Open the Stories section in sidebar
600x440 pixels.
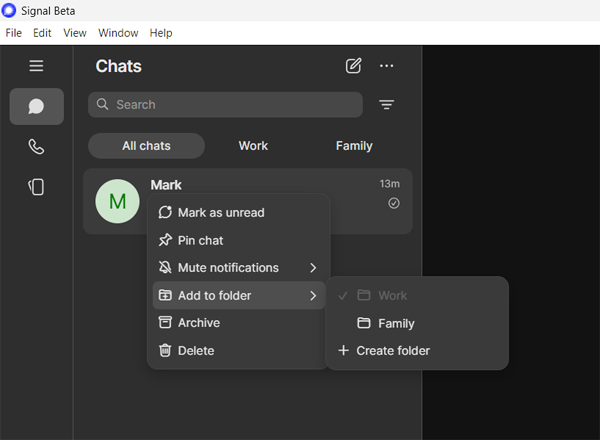pos(37,187)
